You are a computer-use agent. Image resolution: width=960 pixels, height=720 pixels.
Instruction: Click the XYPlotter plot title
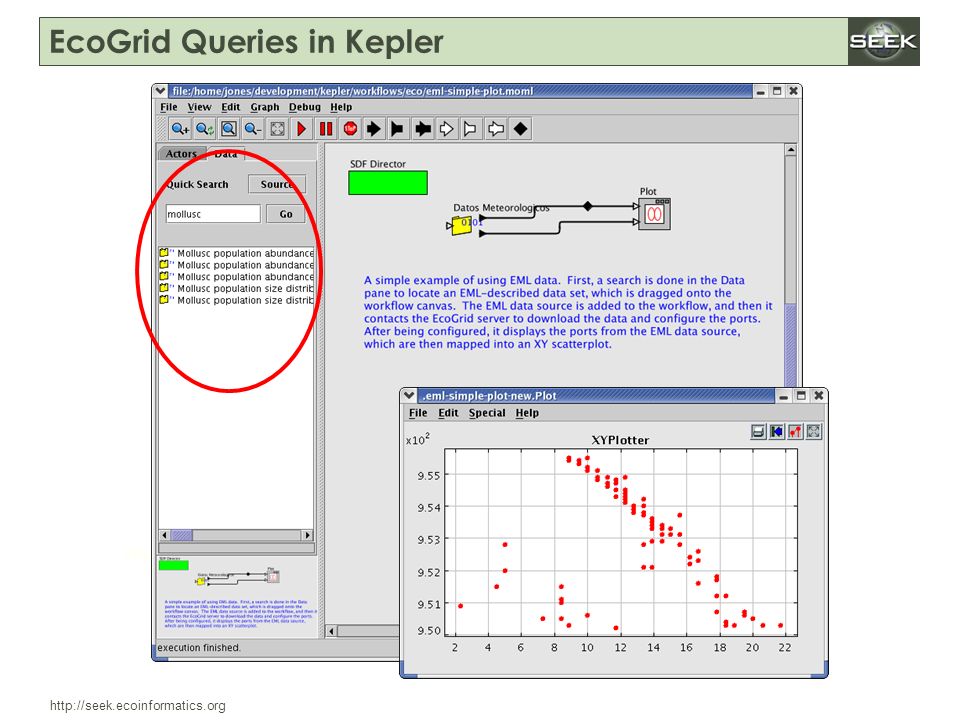click(620, 440)
